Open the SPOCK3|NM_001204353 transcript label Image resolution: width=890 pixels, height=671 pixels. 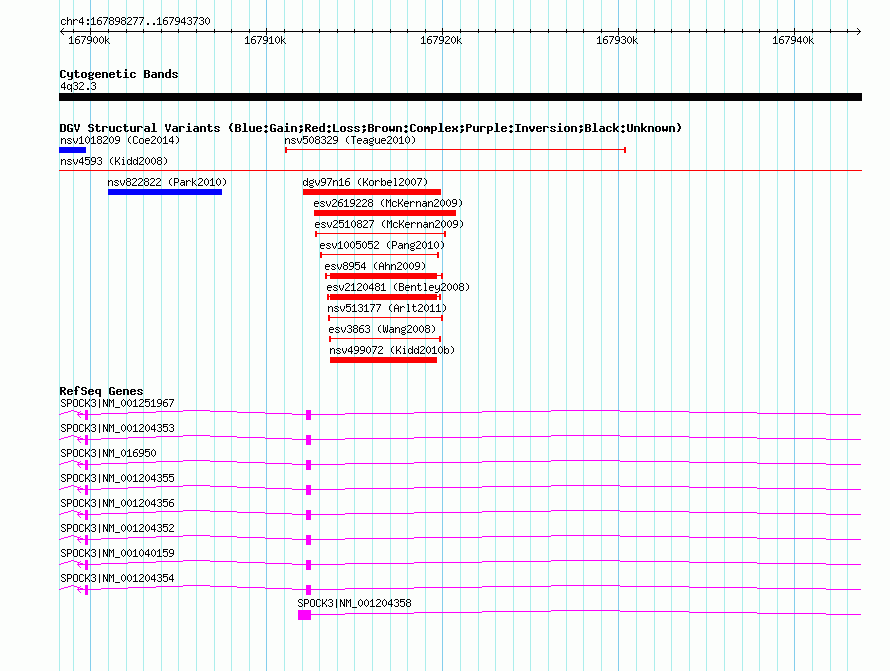(117, 428)
